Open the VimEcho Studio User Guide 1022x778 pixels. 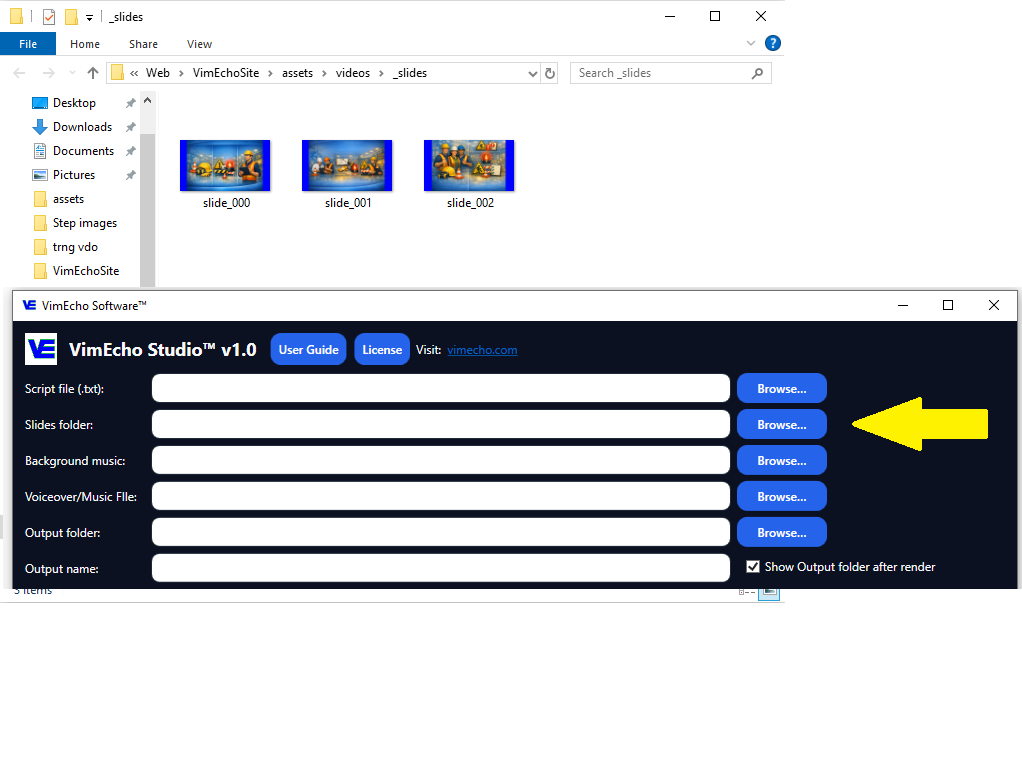pyautogui.click(x=308, y=349)
